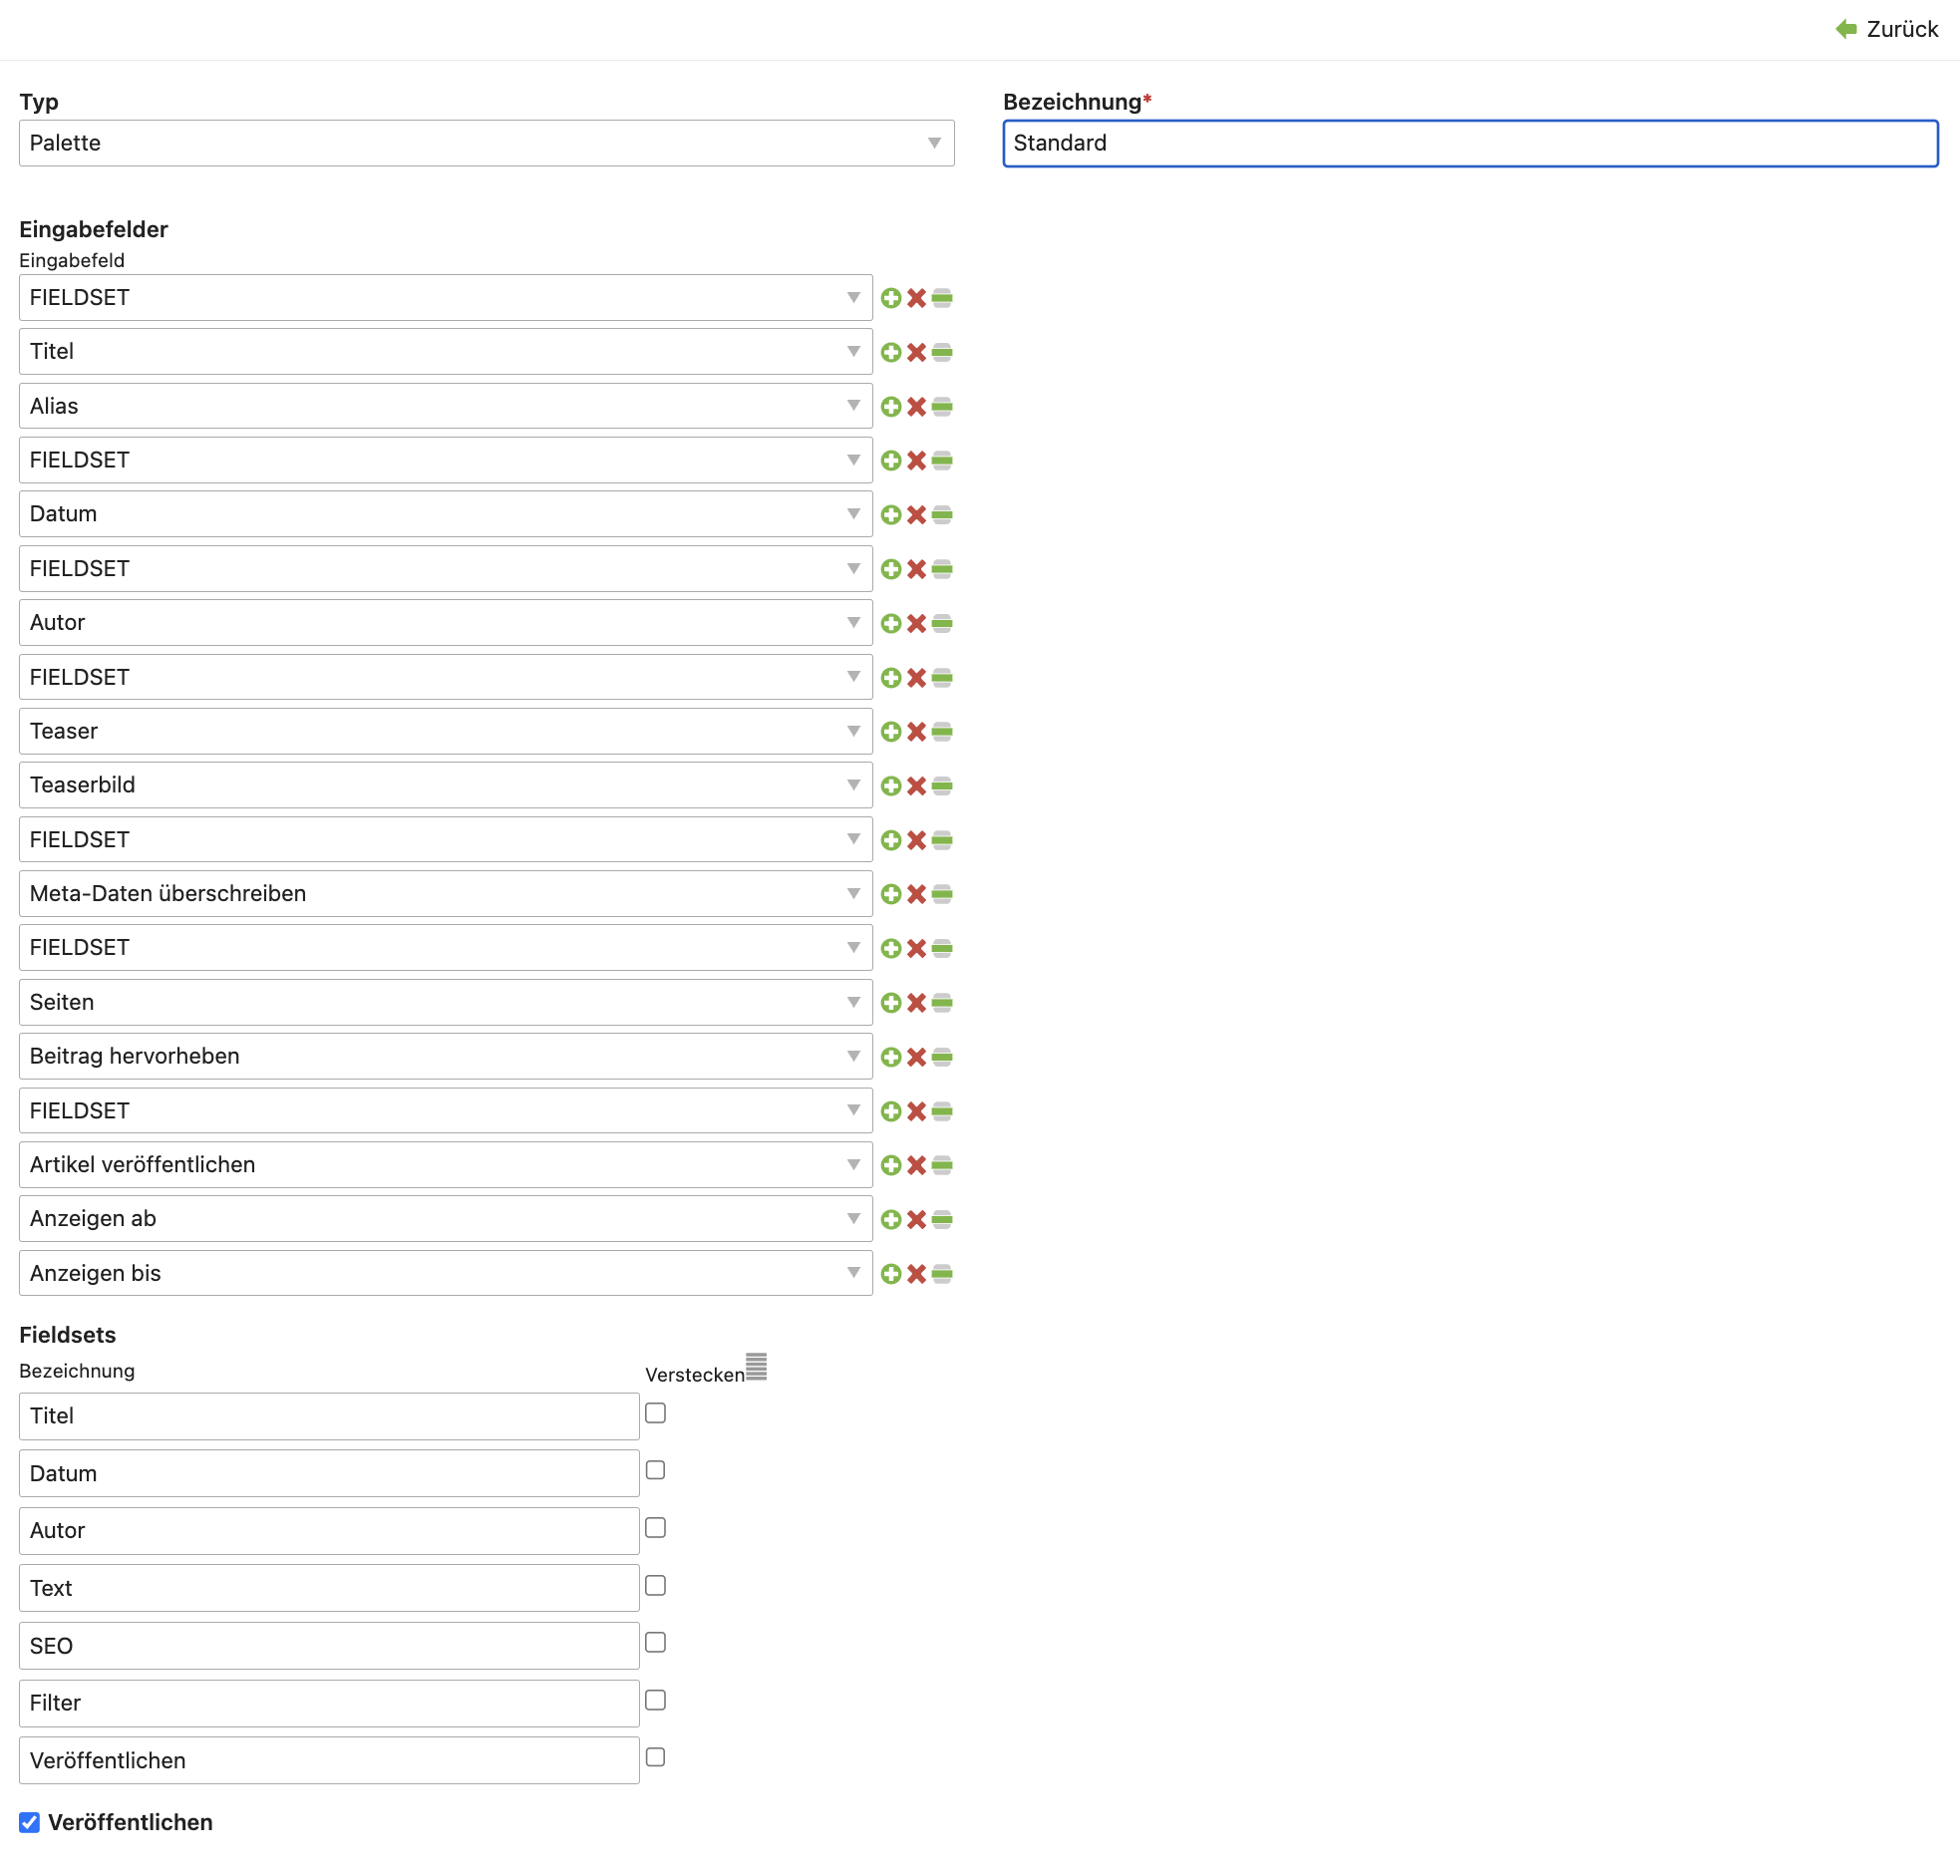Delete the Alias field row with red X
This screenshot has height=1876, width=1960.
click(x=916, y=407)
